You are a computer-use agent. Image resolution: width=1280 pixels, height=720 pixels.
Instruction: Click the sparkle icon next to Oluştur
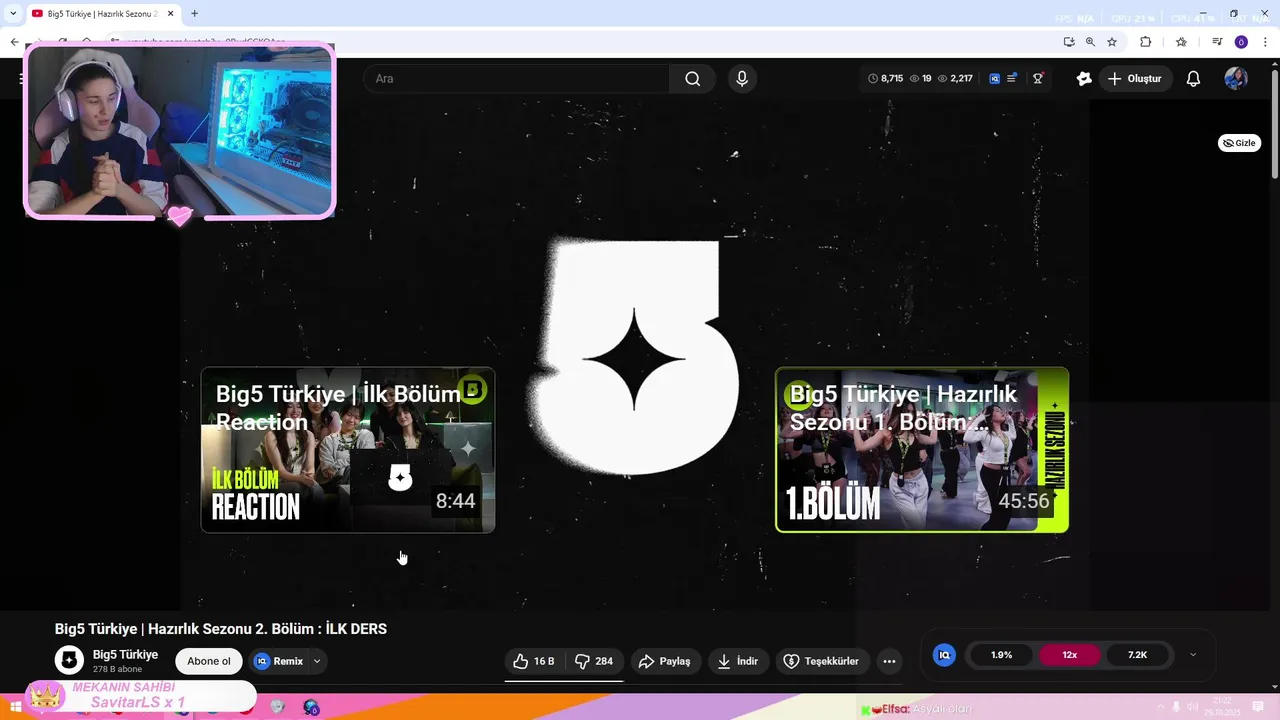[1084, 78]
